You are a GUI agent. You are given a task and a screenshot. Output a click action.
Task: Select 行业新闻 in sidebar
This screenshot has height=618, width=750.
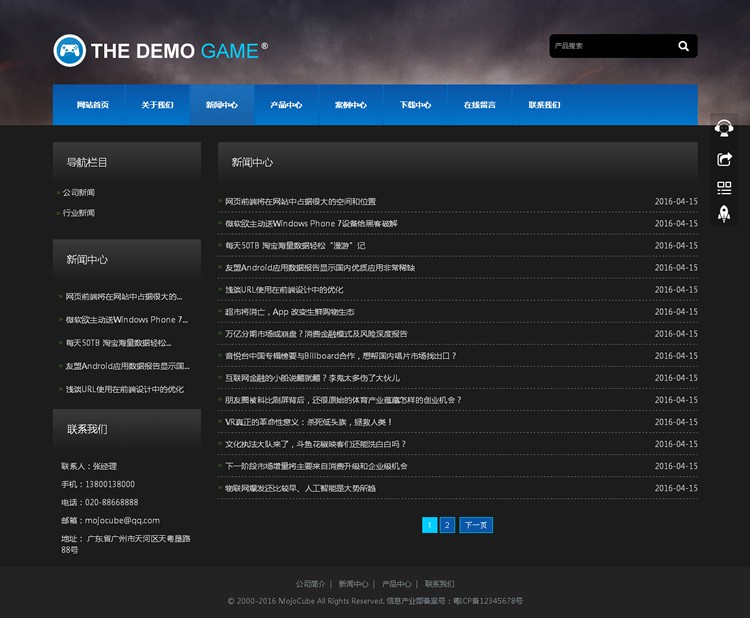tap(78, 213)
